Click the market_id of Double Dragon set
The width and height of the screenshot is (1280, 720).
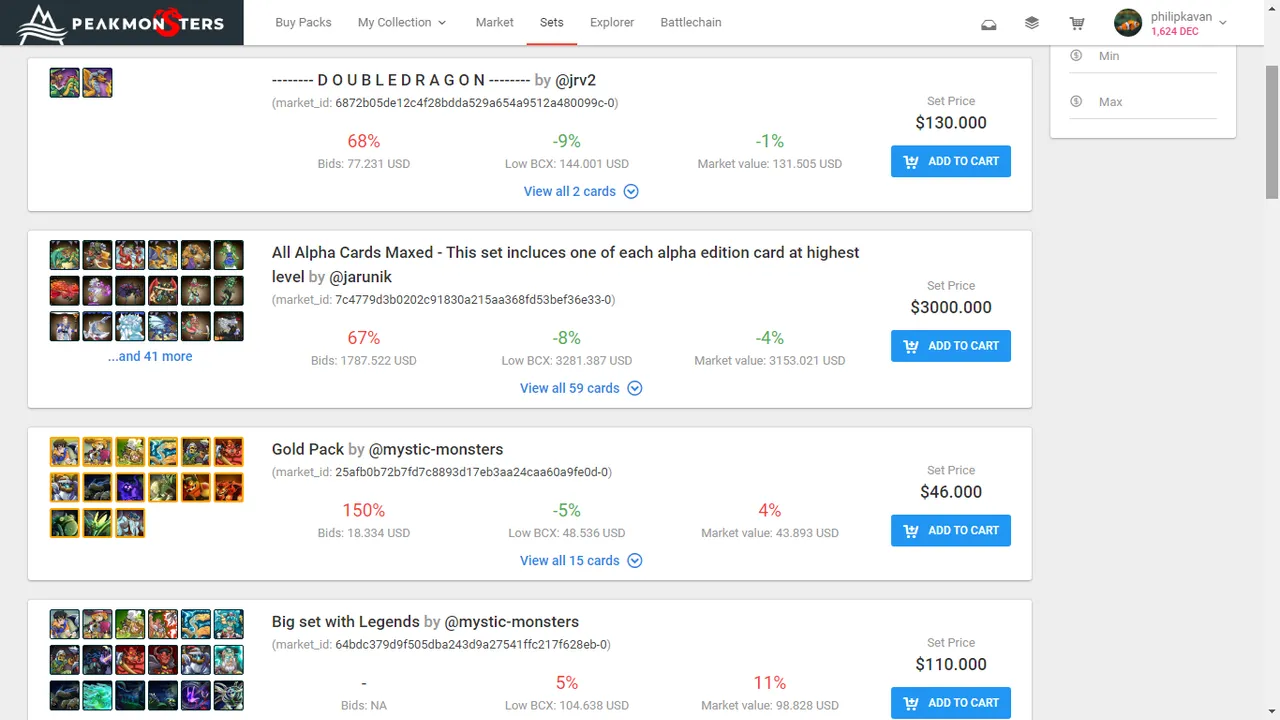[445, 103]
